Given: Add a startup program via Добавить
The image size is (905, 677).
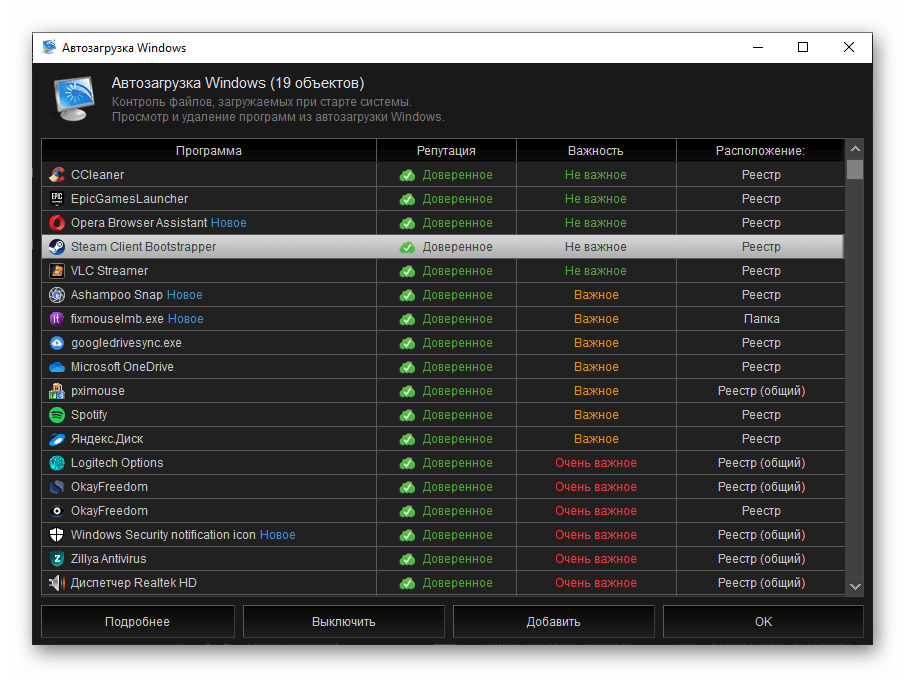Looking at the screenshot, I should point(554,622).
